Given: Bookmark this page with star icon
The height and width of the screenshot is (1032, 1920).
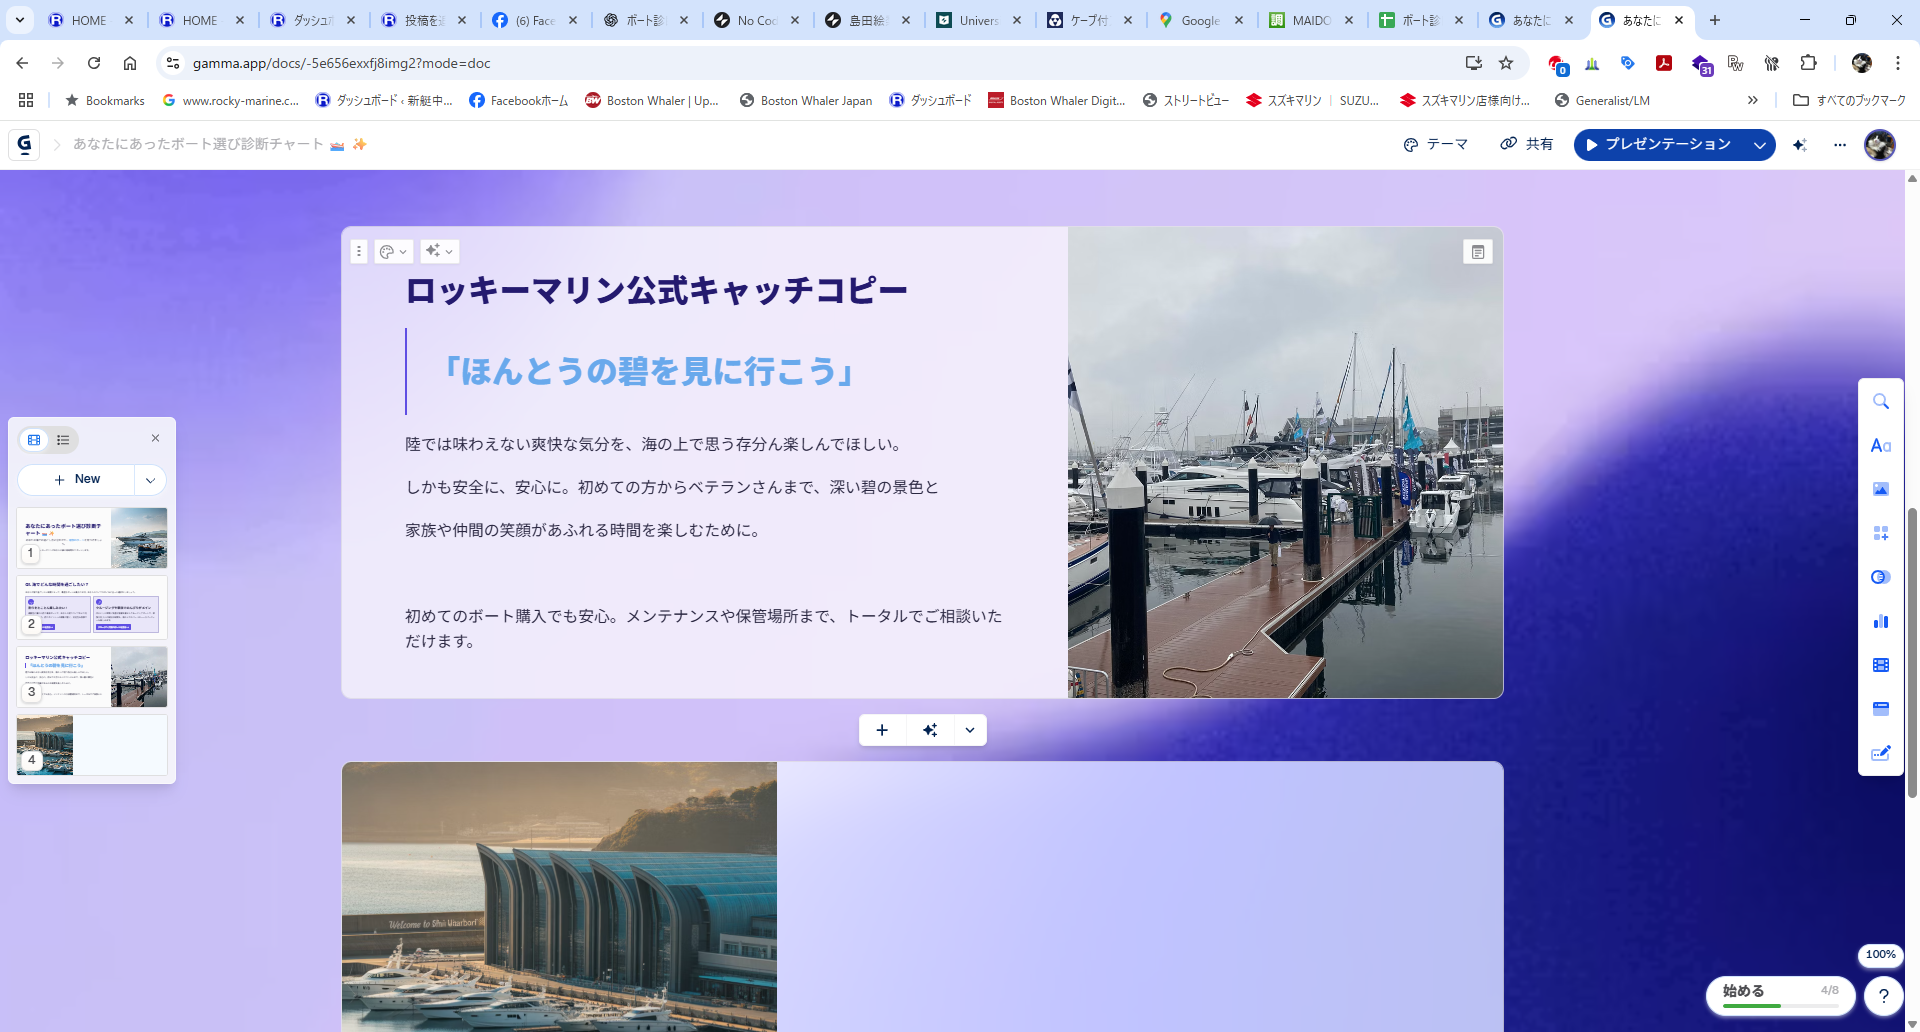Looking at the screenshot, I should click(1506, 63).
